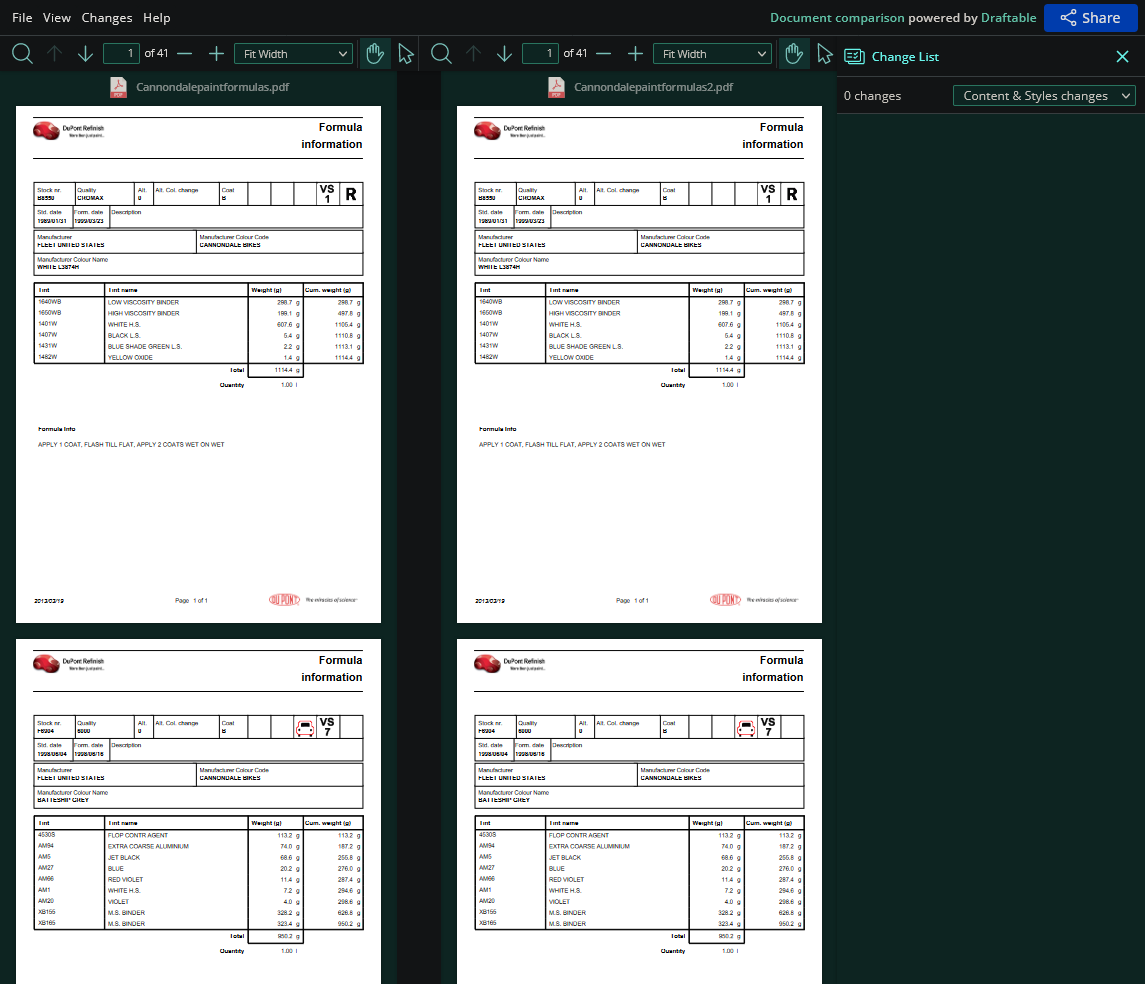Click the '0 changes' count text

pyautogui.click(x=873, y=96)
